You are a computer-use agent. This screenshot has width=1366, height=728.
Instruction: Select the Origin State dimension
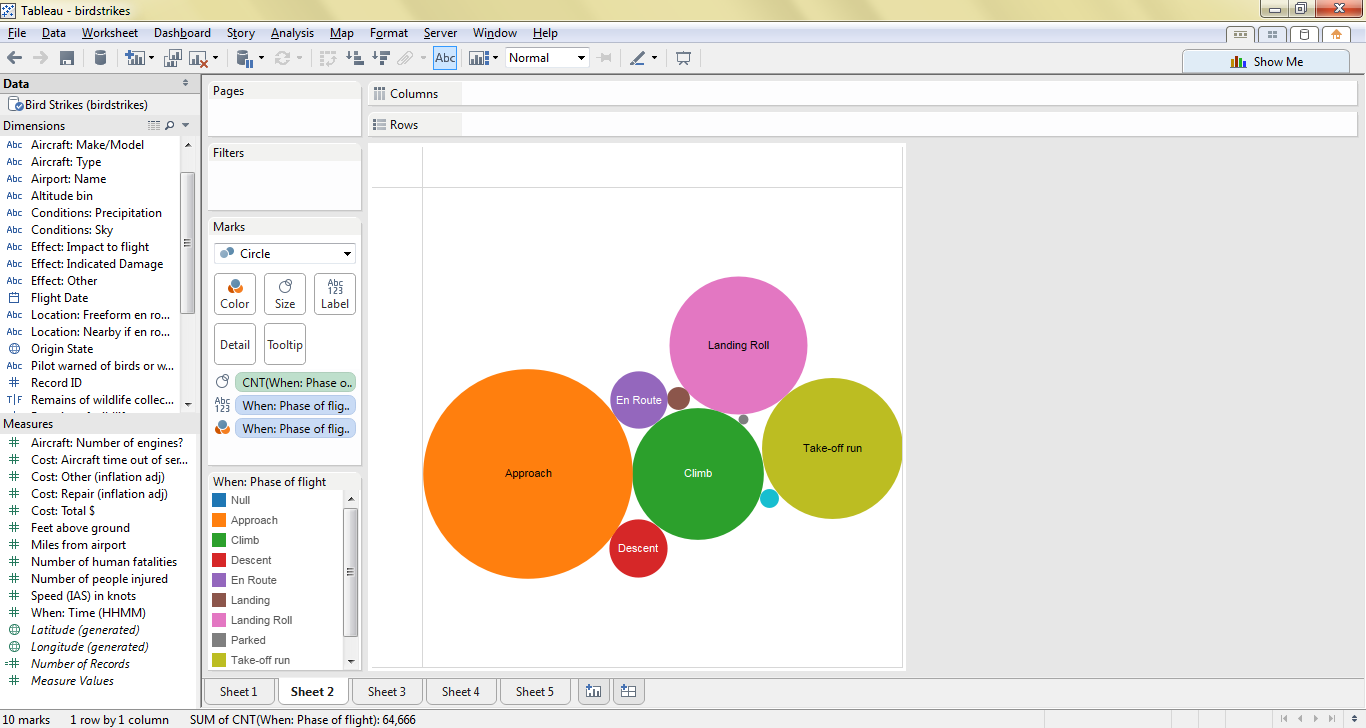(x=62, y=349)
